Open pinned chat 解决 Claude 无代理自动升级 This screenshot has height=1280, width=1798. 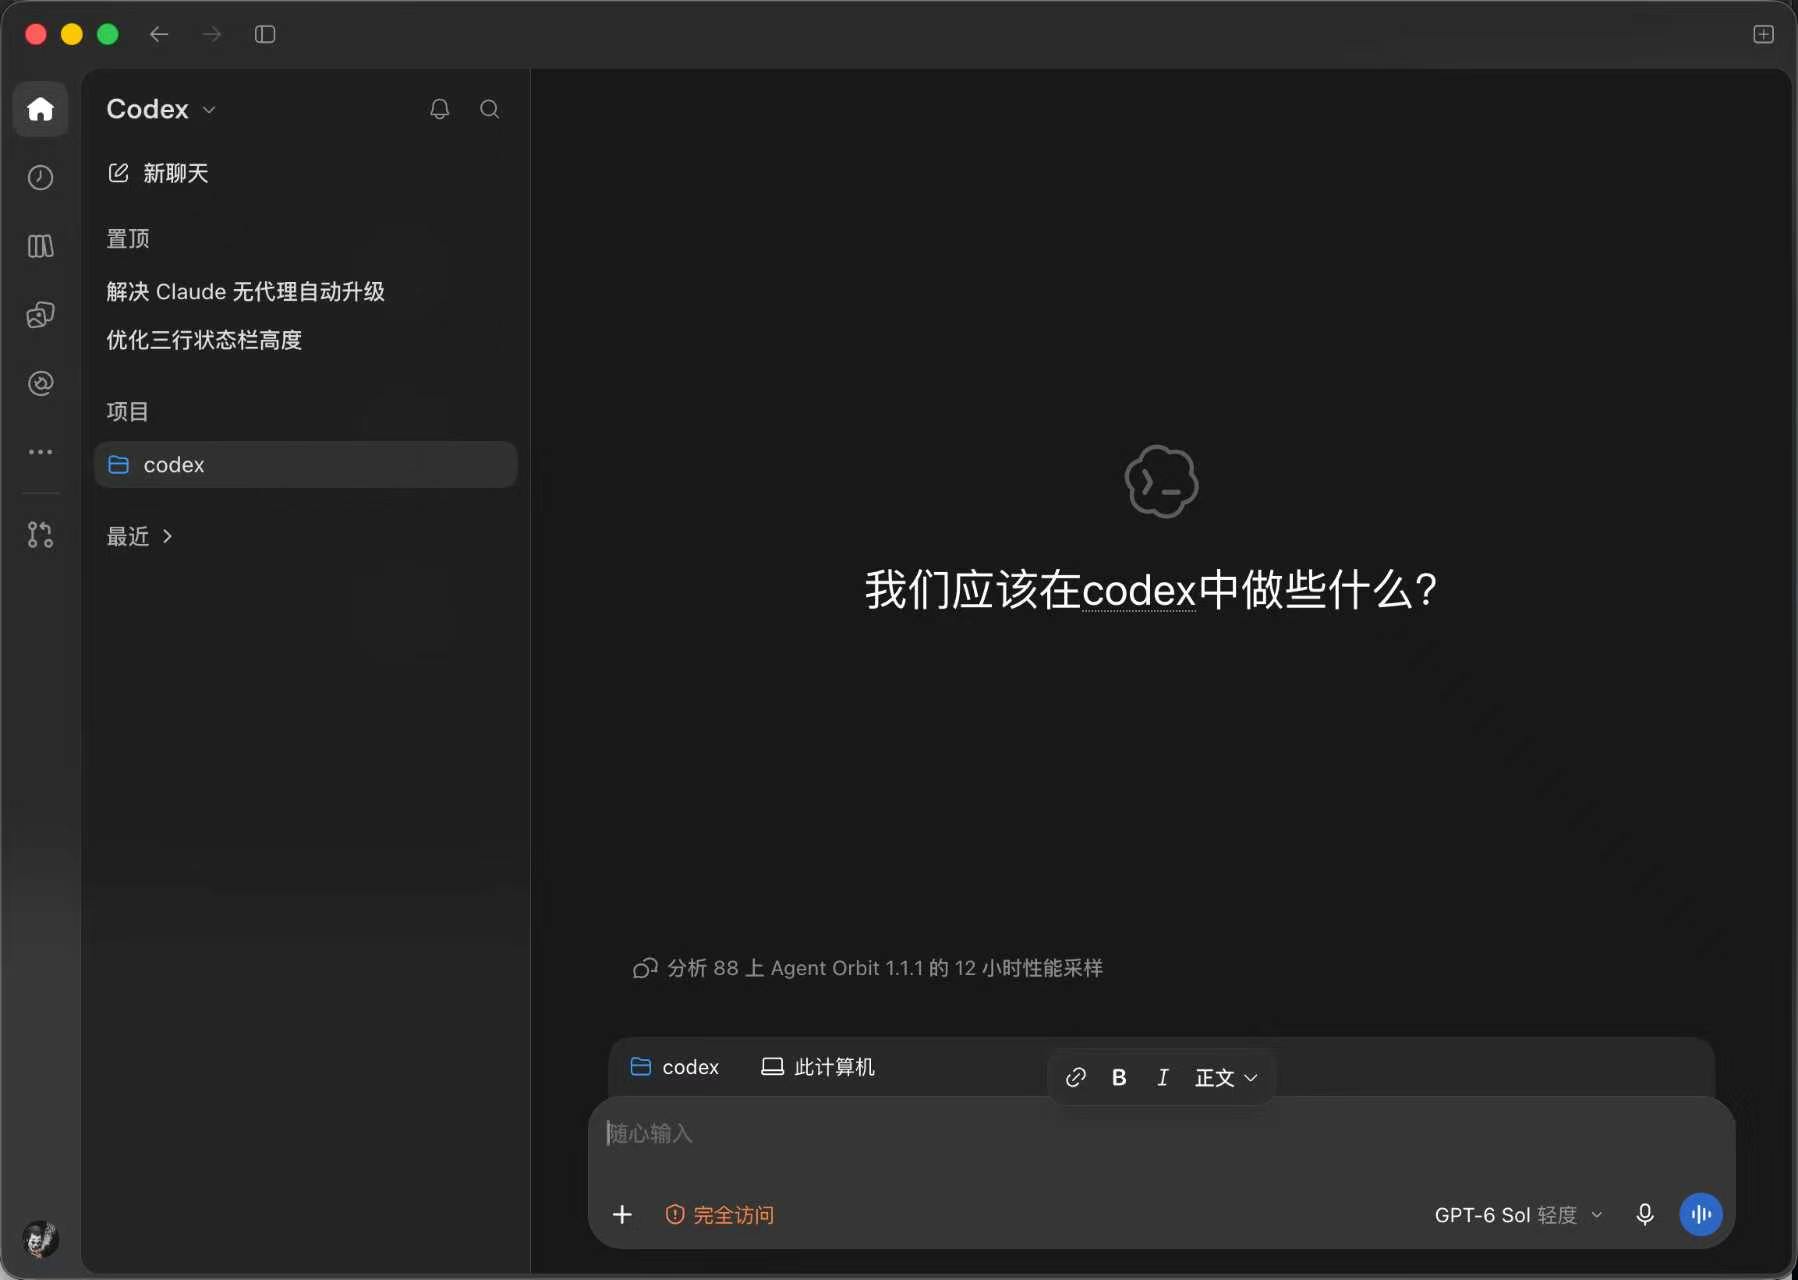click(x=246, y=292)
